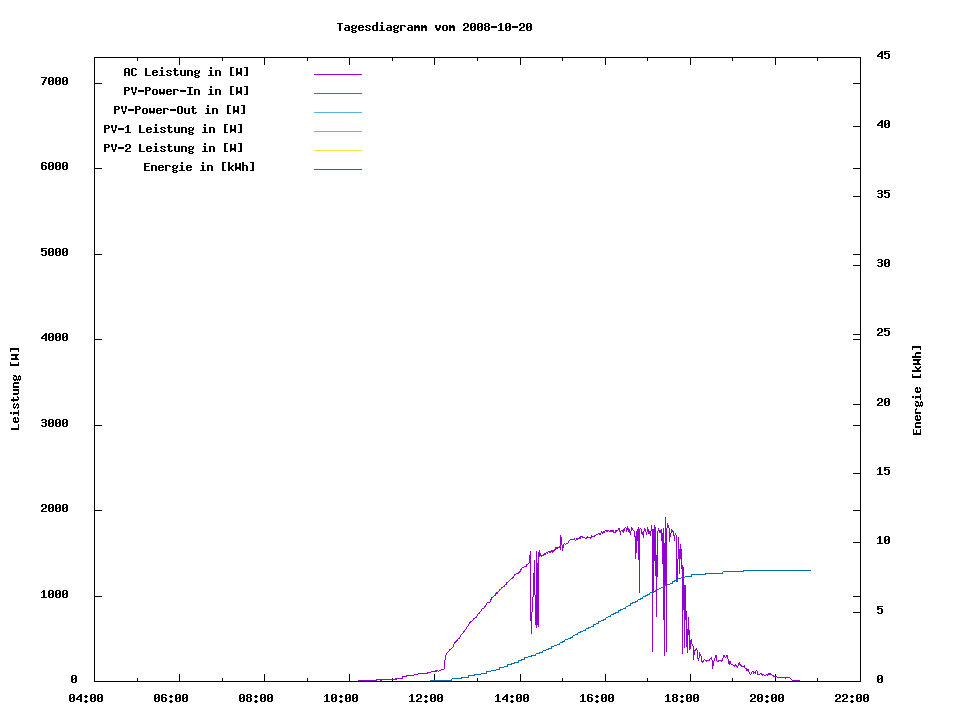Pick the 'PV-1 Leistung in [W]' legend entry
This screenshot has height=720, width=960.
point(173,129)
